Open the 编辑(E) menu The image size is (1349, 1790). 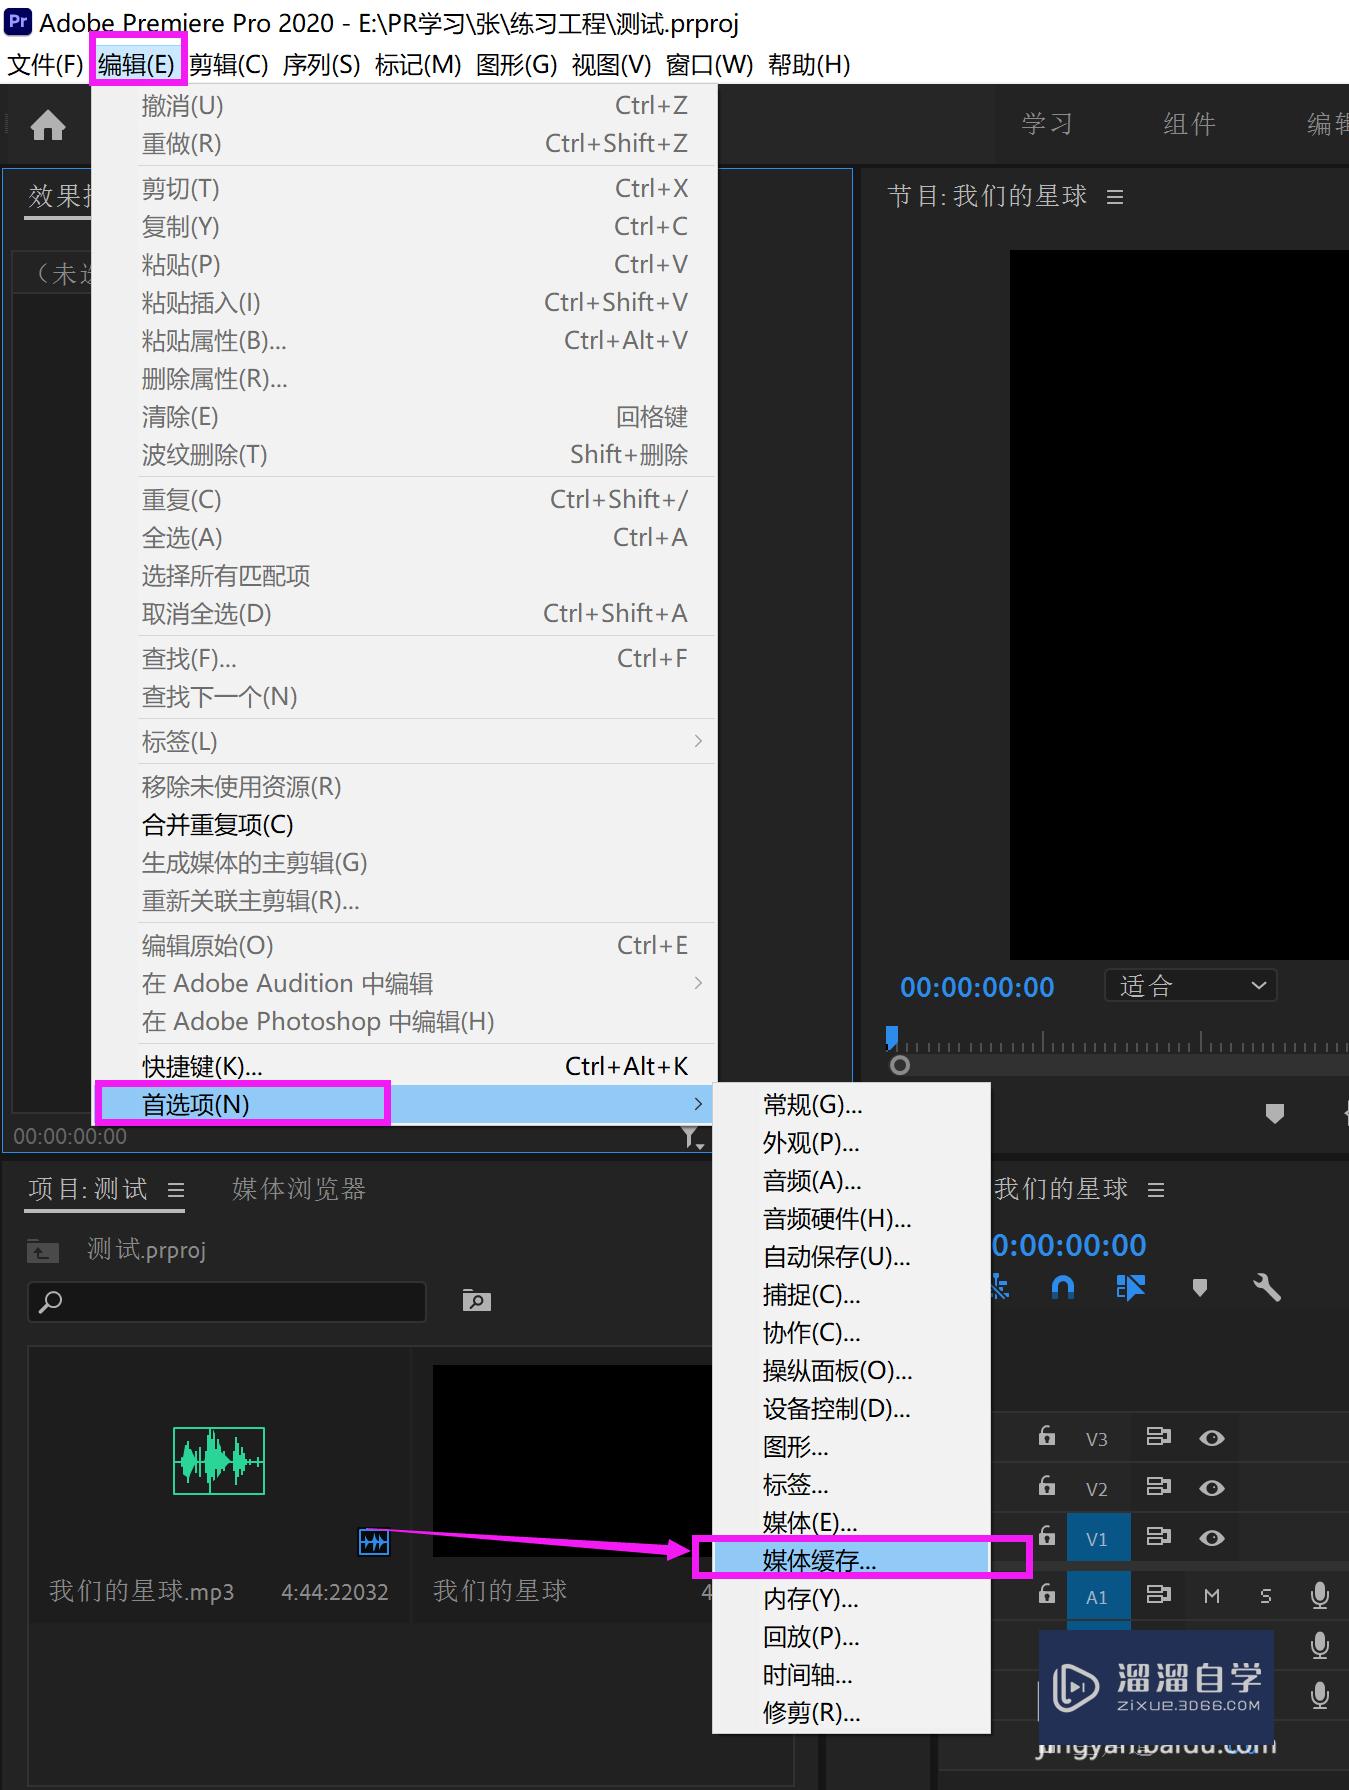tap(137, 65)
